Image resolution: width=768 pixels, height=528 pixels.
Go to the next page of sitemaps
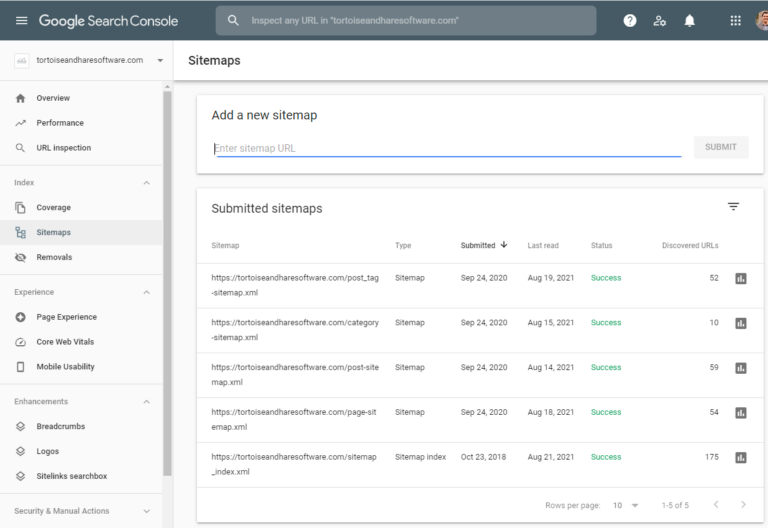tap(743, 504)
